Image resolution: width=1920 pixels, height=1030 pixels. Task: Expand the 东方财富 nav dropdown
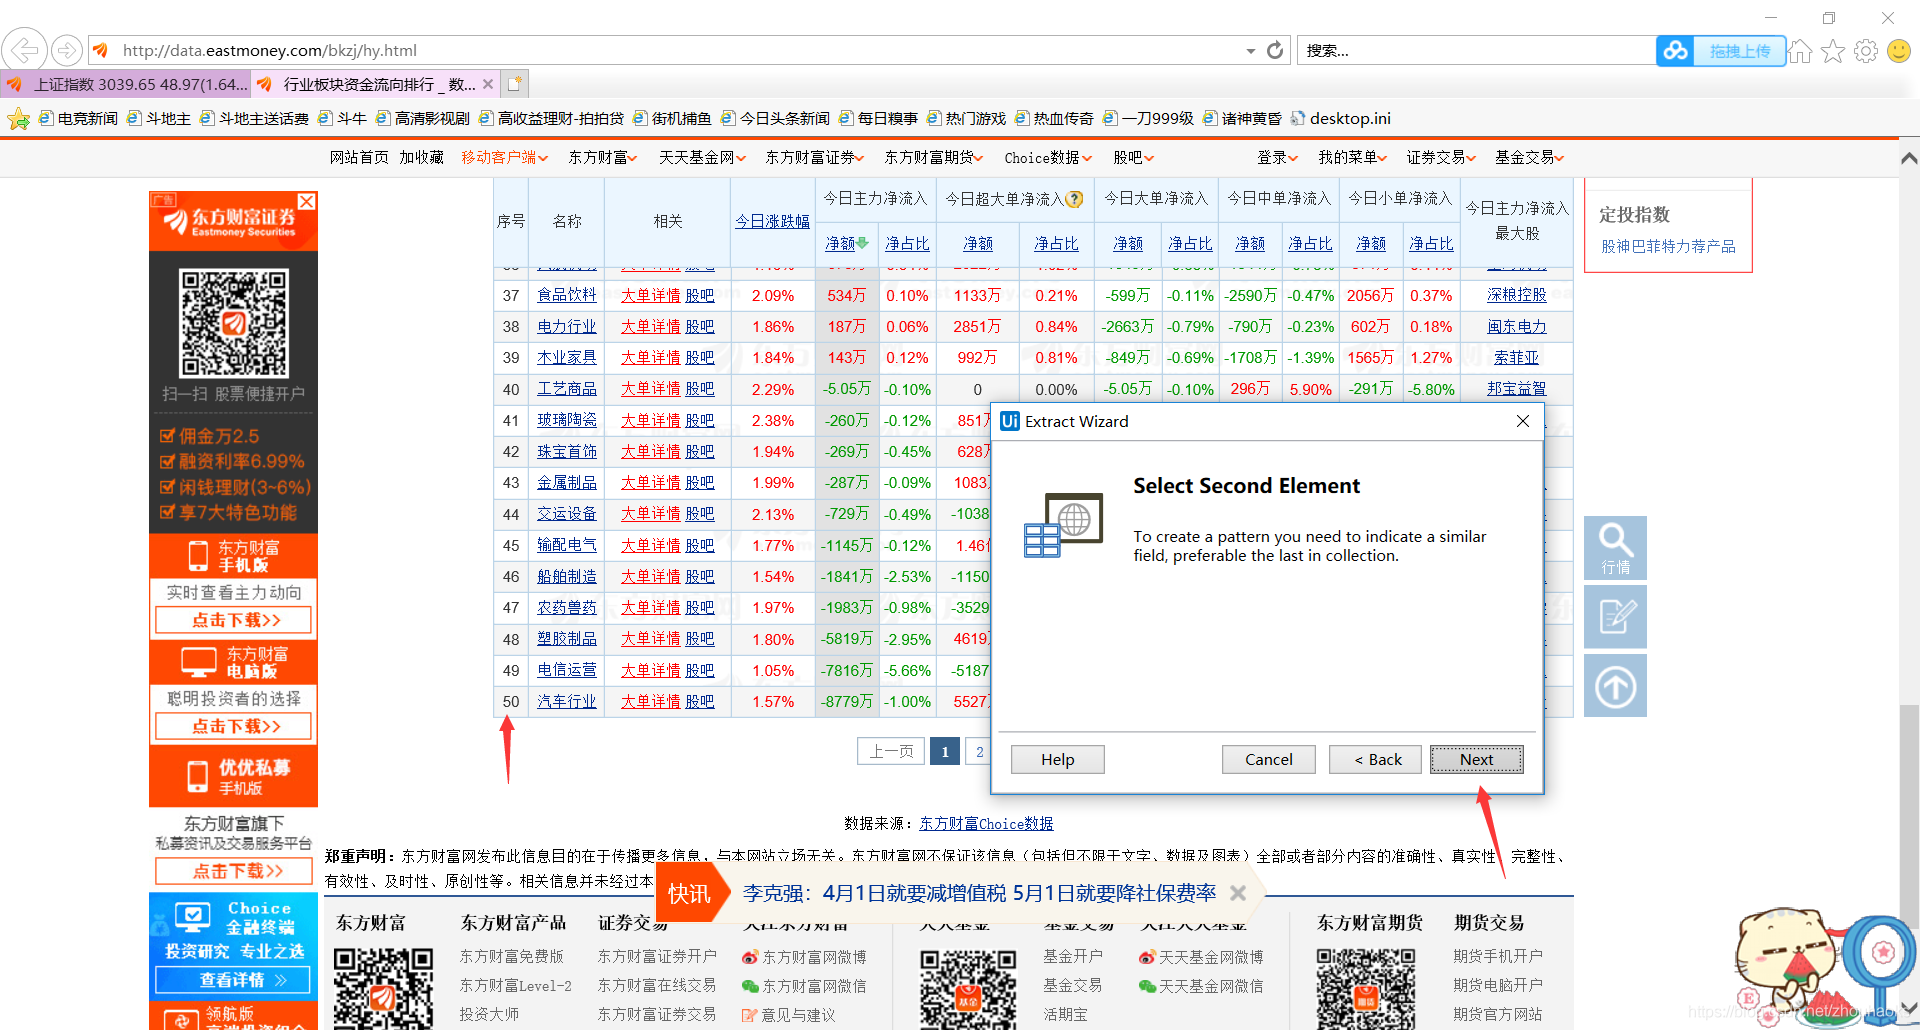coord(603,157)
